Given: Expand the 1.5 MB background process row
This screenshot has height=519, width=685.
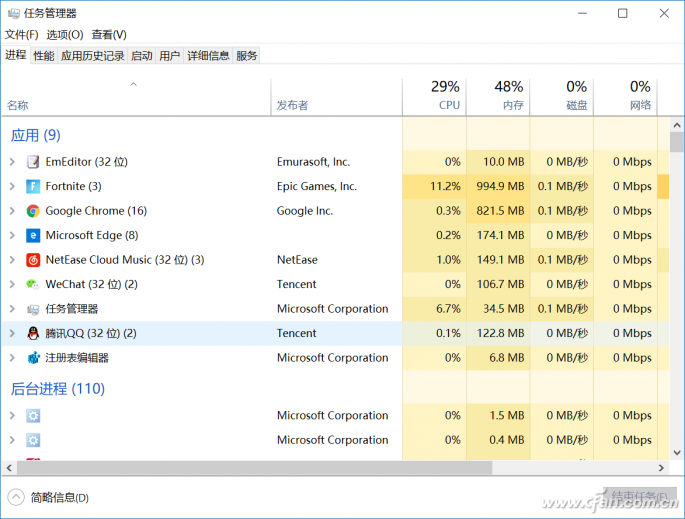Looking at the screenshot, I should click(12, 415).
